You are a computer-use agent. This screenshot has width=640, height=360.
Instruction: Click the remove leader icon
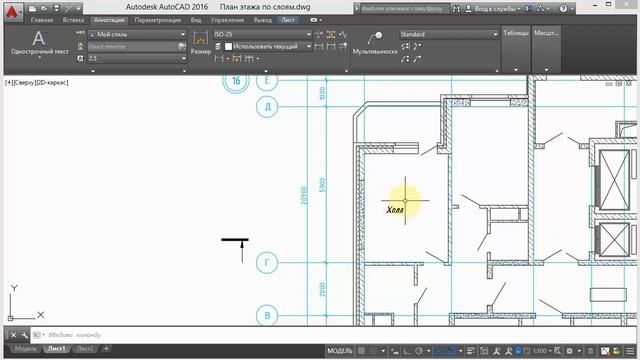coord(417,59)
